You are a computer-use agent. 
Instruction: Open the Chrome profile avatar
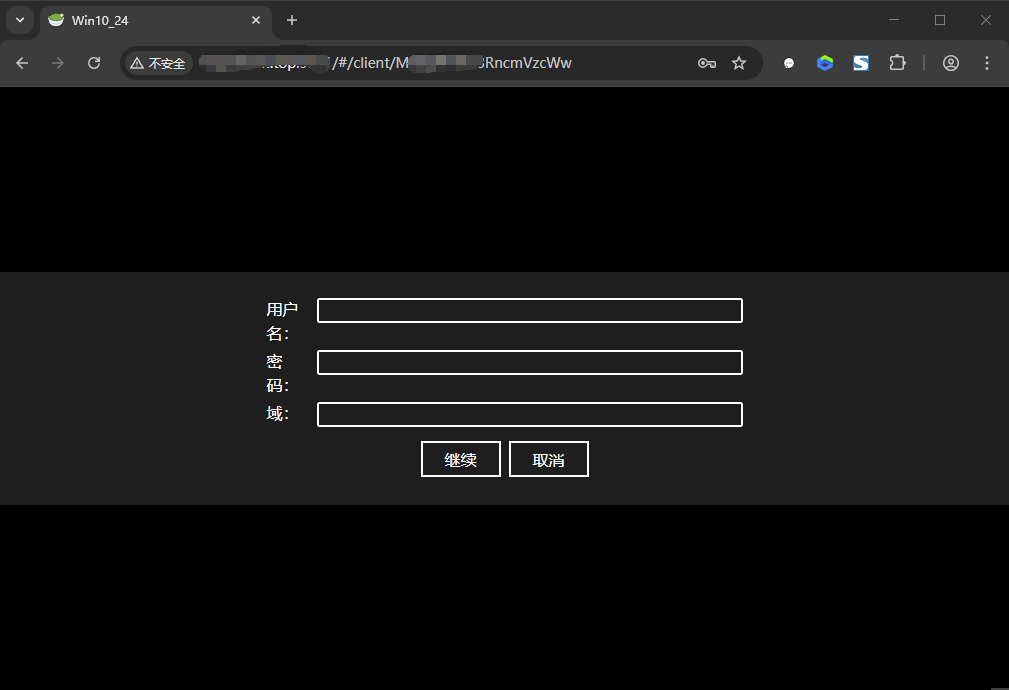point(951,63)
